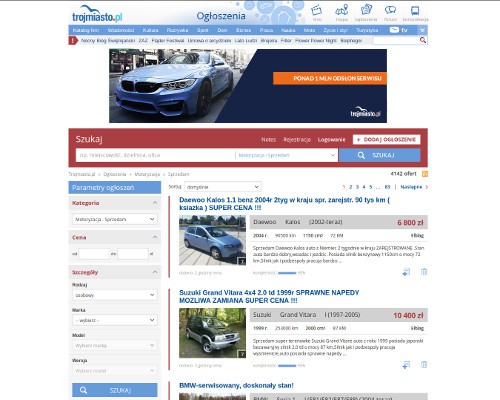Expand the nav bar double-chevron icon
This screenshot has height=400, width=500.
click(422, 30)
